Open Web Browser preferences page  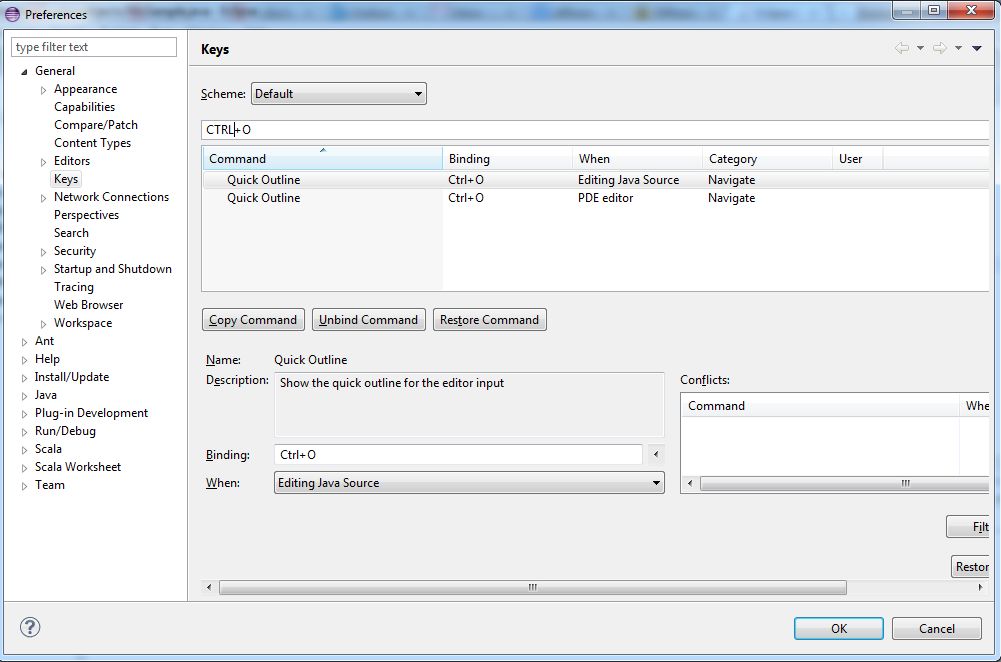tap(88, 305)
